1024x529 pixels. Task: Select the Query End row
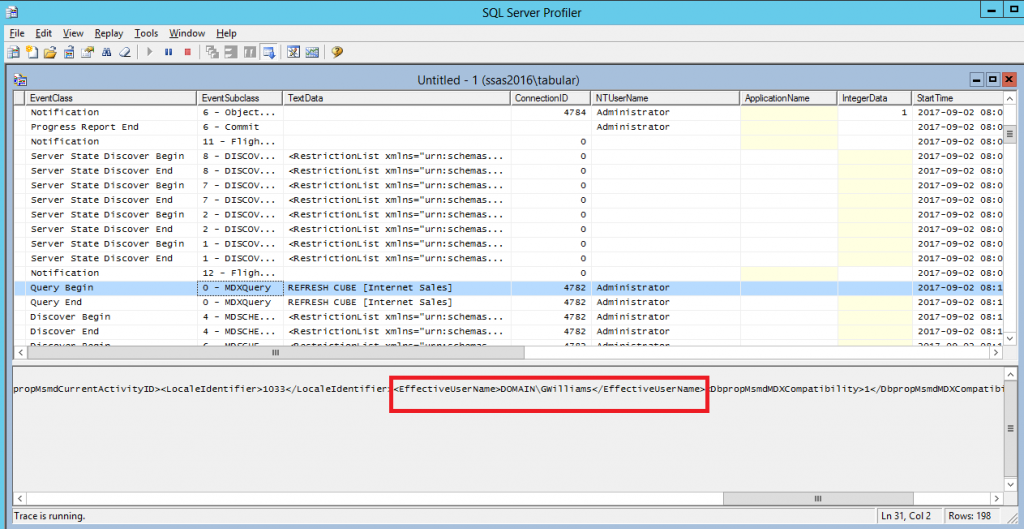[508, 302]
